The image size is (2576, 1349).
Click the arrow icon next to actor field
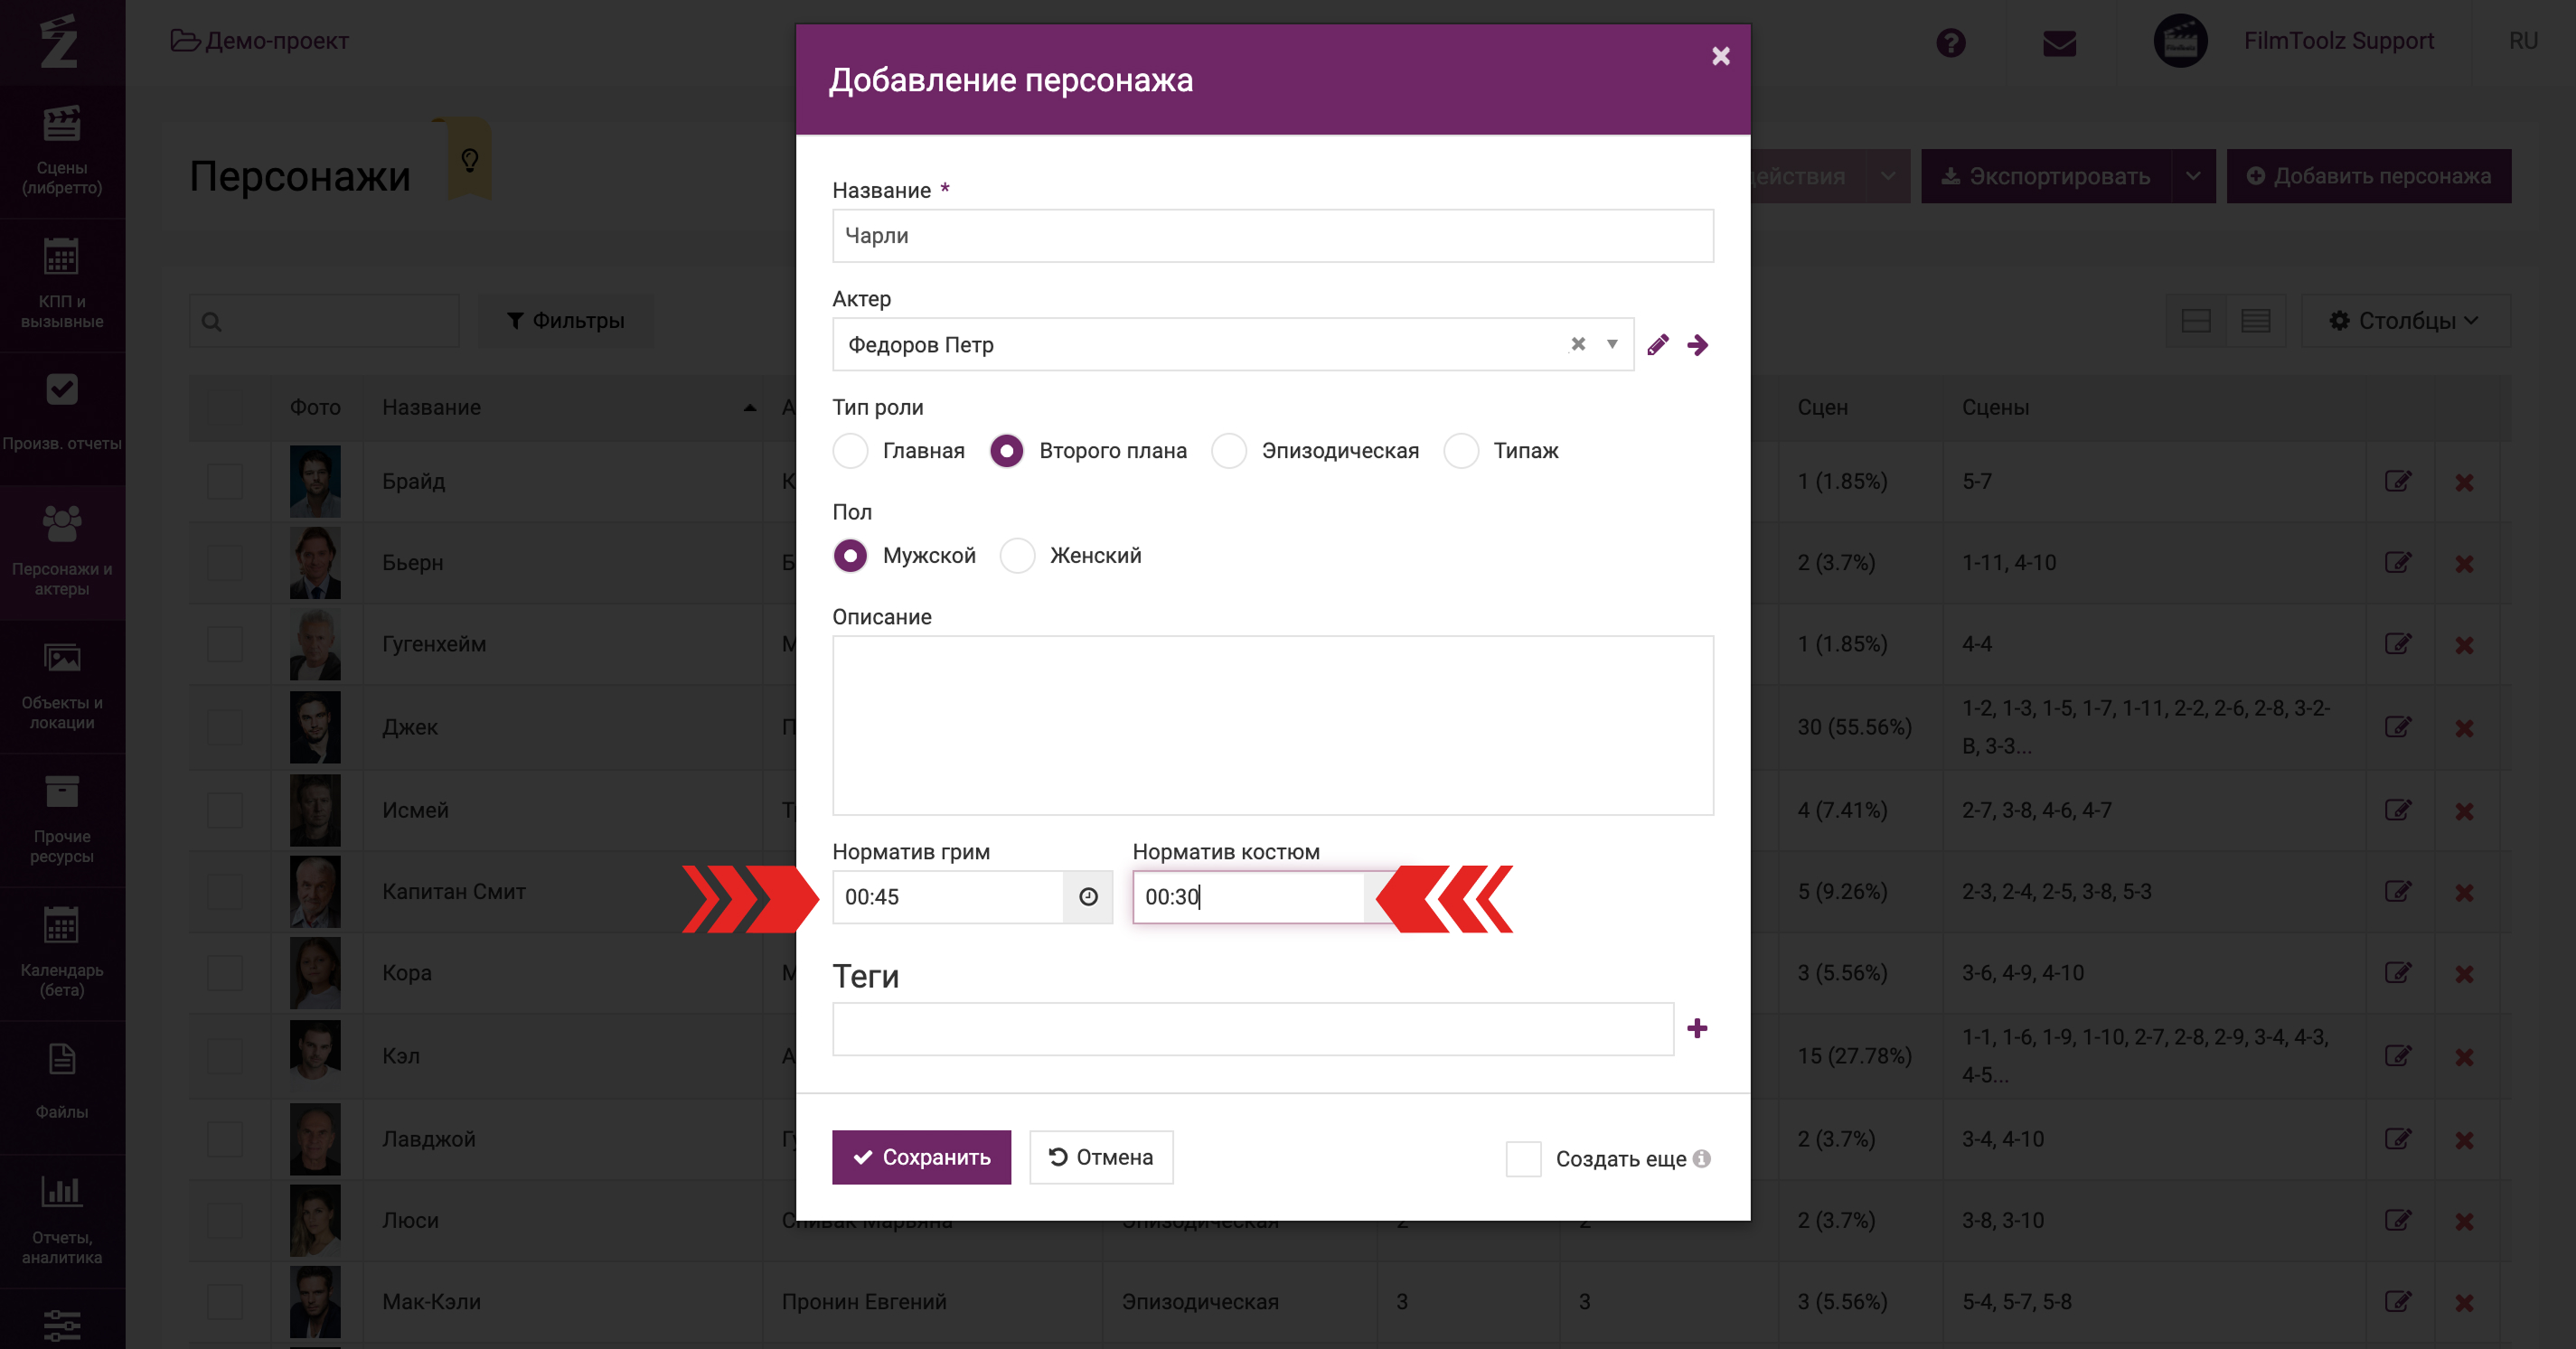click(x=1697, y=345)
